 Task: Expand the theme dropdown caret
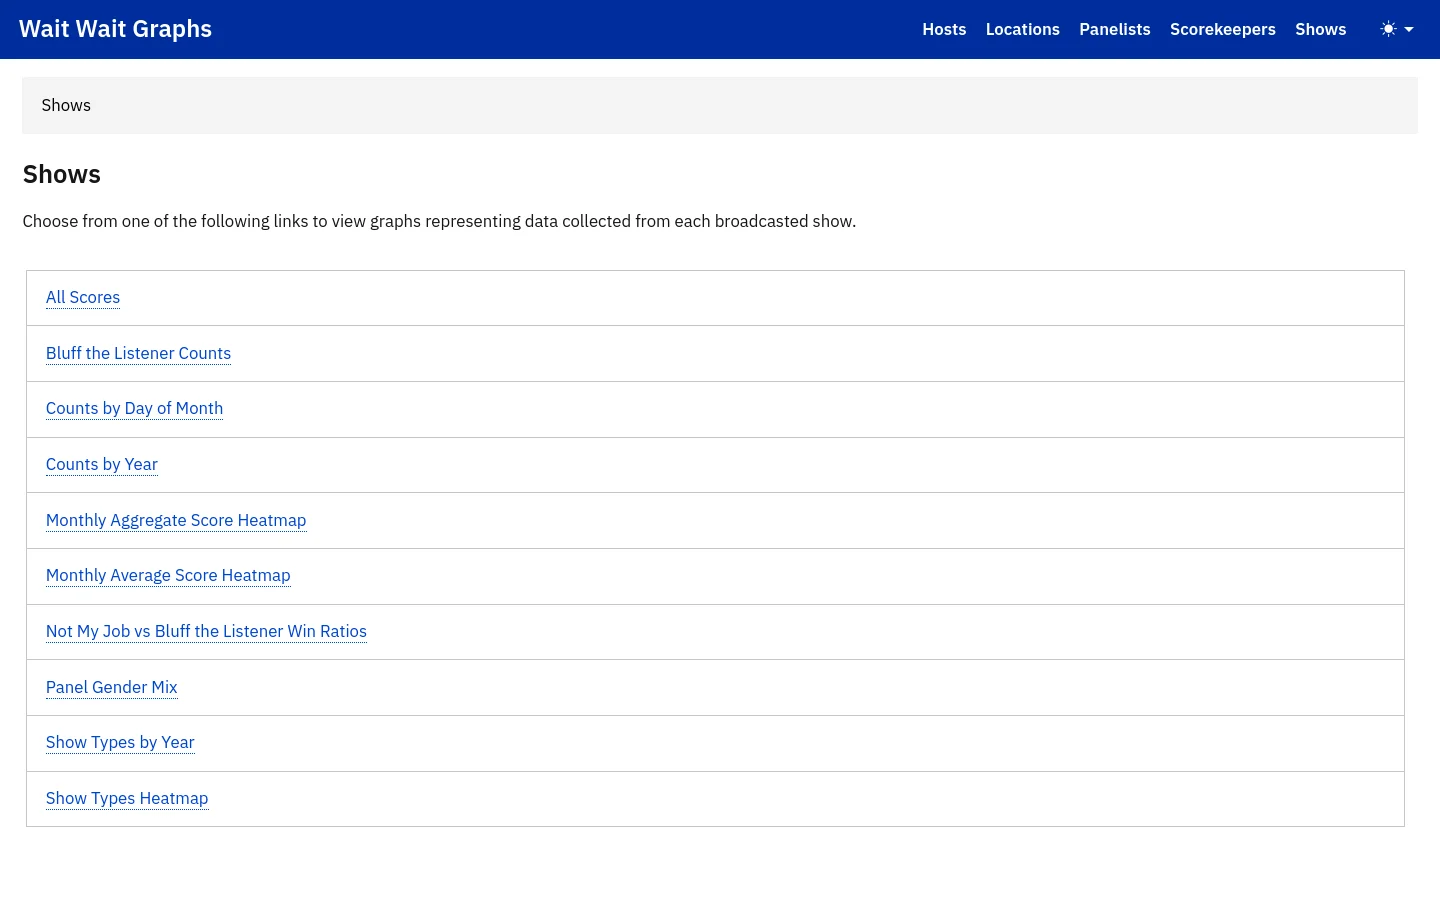[1409, 30]
